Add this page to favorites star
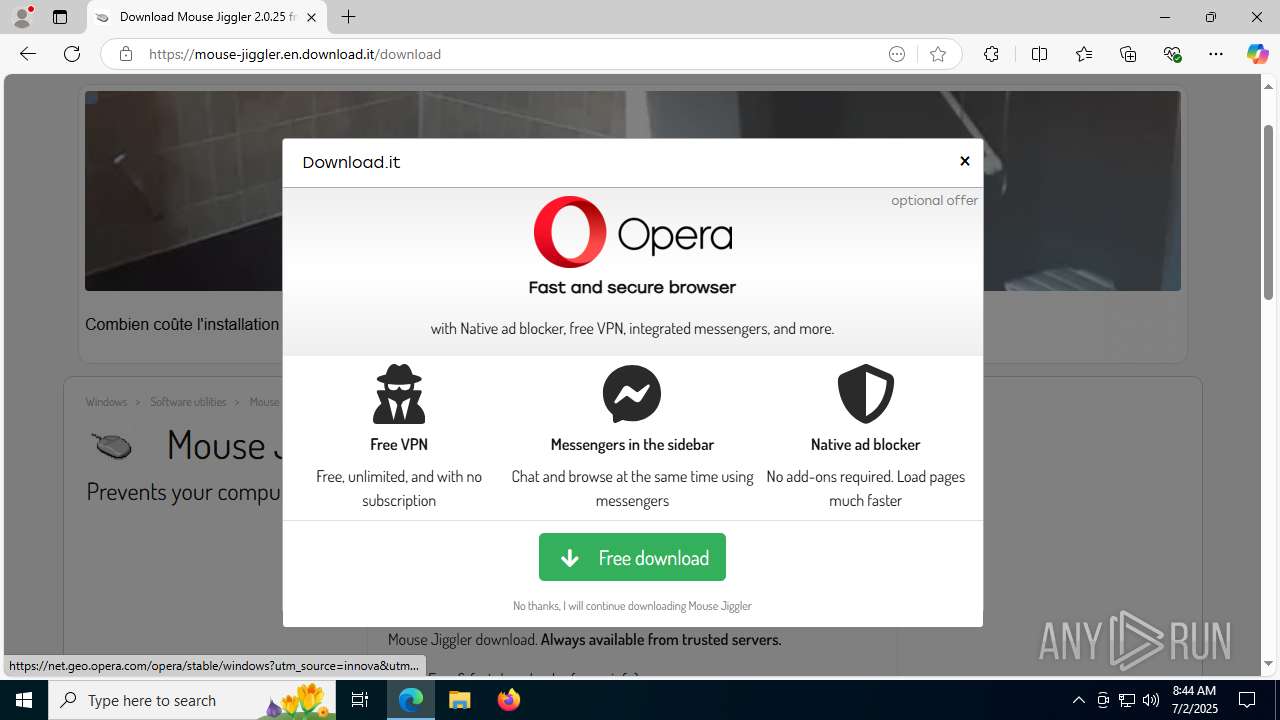Image resolution: width=1280 pixels, height=720 pixels. [937, 54]
